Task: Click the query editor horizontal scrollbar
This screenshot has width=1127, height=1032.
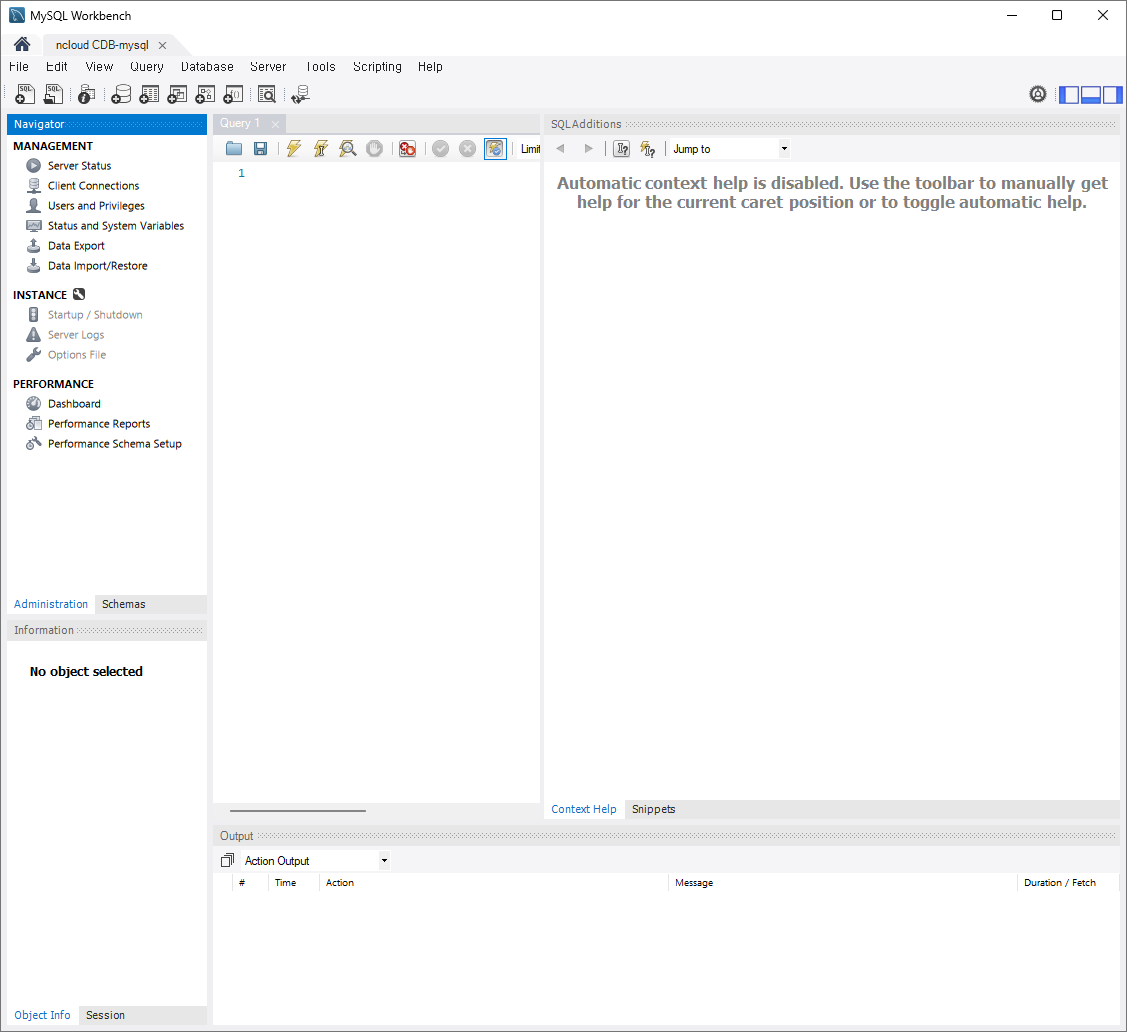Action: tap(298, 810)
